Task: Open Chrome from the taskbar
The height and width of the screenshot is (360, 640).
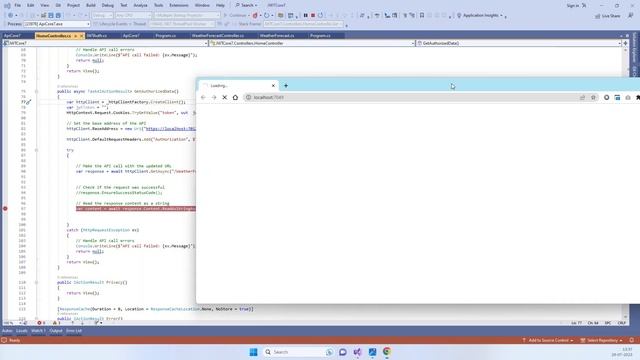Action: [x=387, y=352]
